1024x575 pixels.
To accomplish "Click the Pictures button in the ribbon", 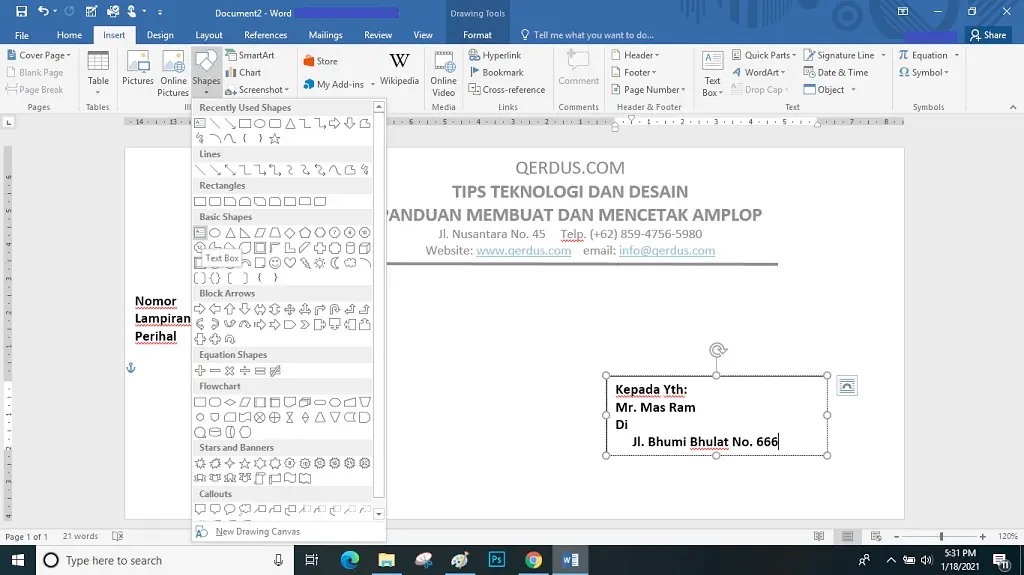I will (x=138, y=69).
